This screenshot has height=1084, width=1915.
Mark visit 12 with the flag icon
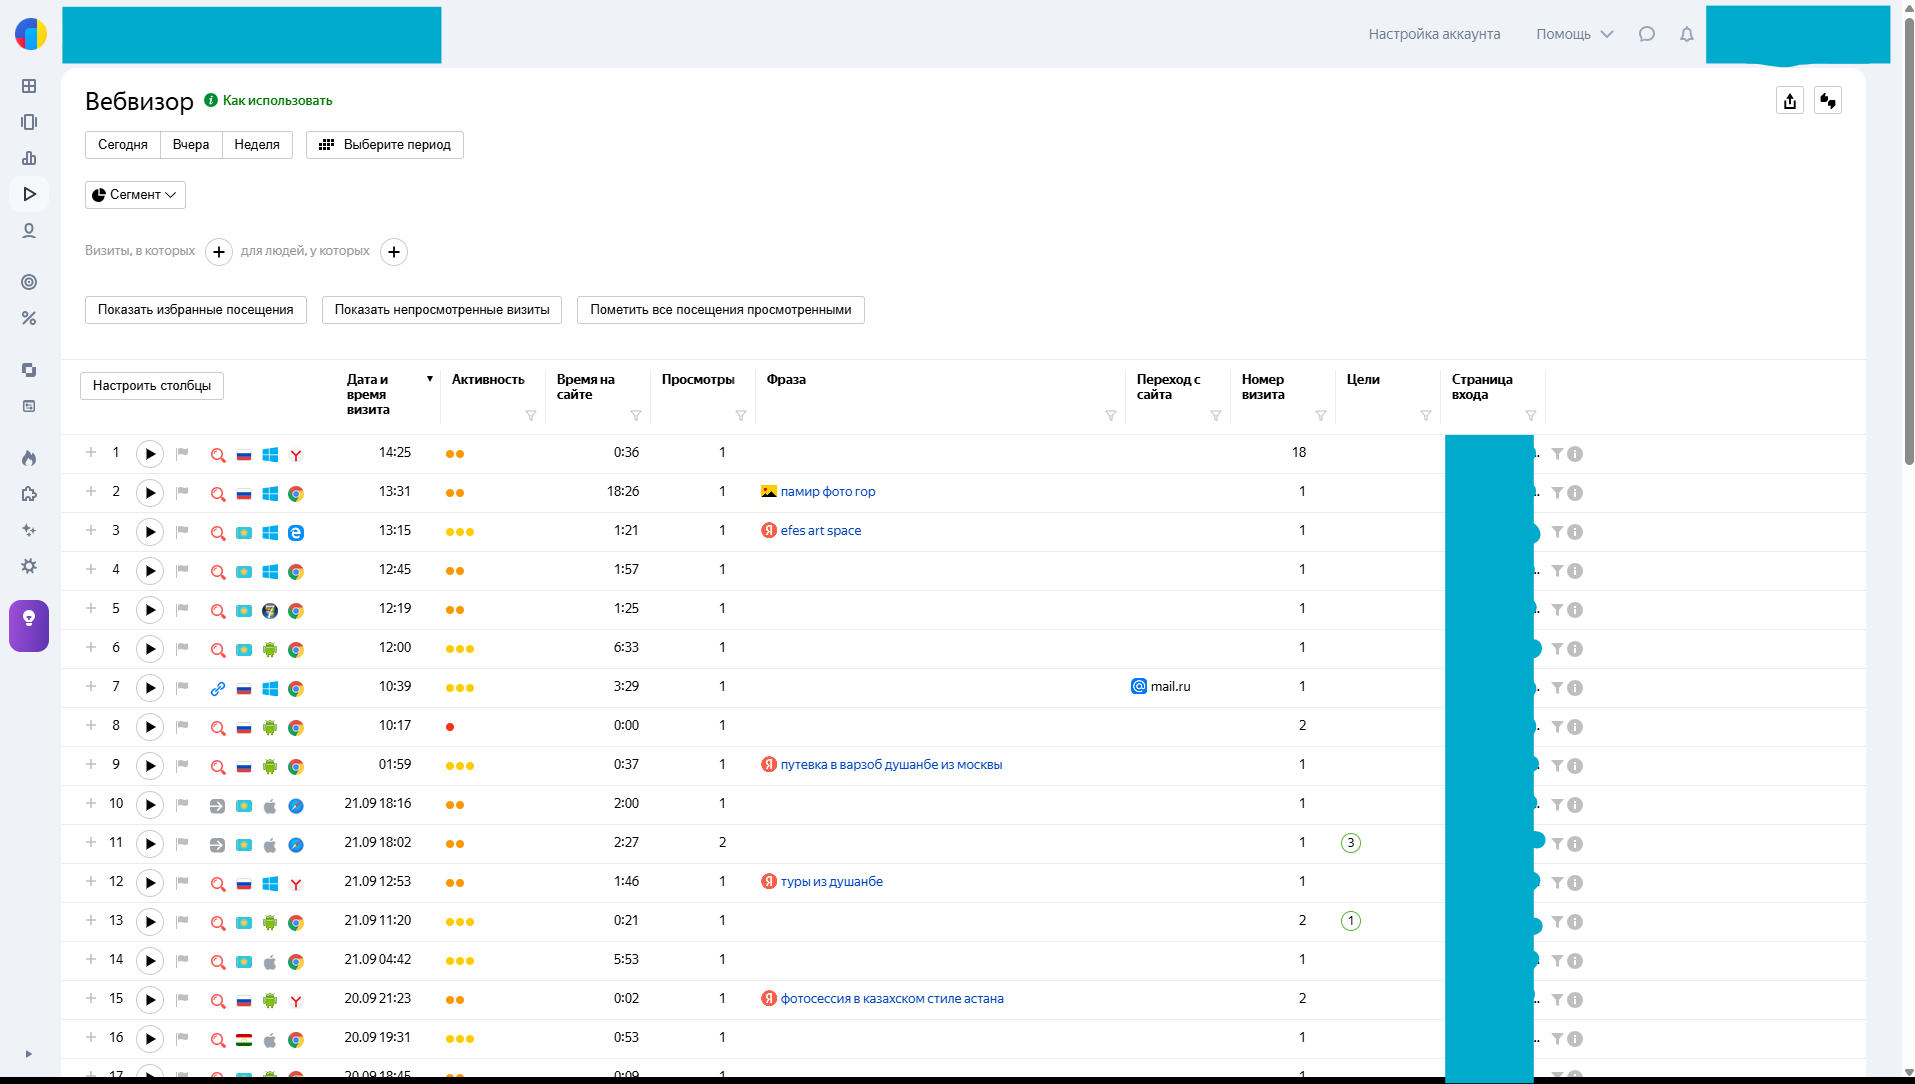click(x=182, y=883)
